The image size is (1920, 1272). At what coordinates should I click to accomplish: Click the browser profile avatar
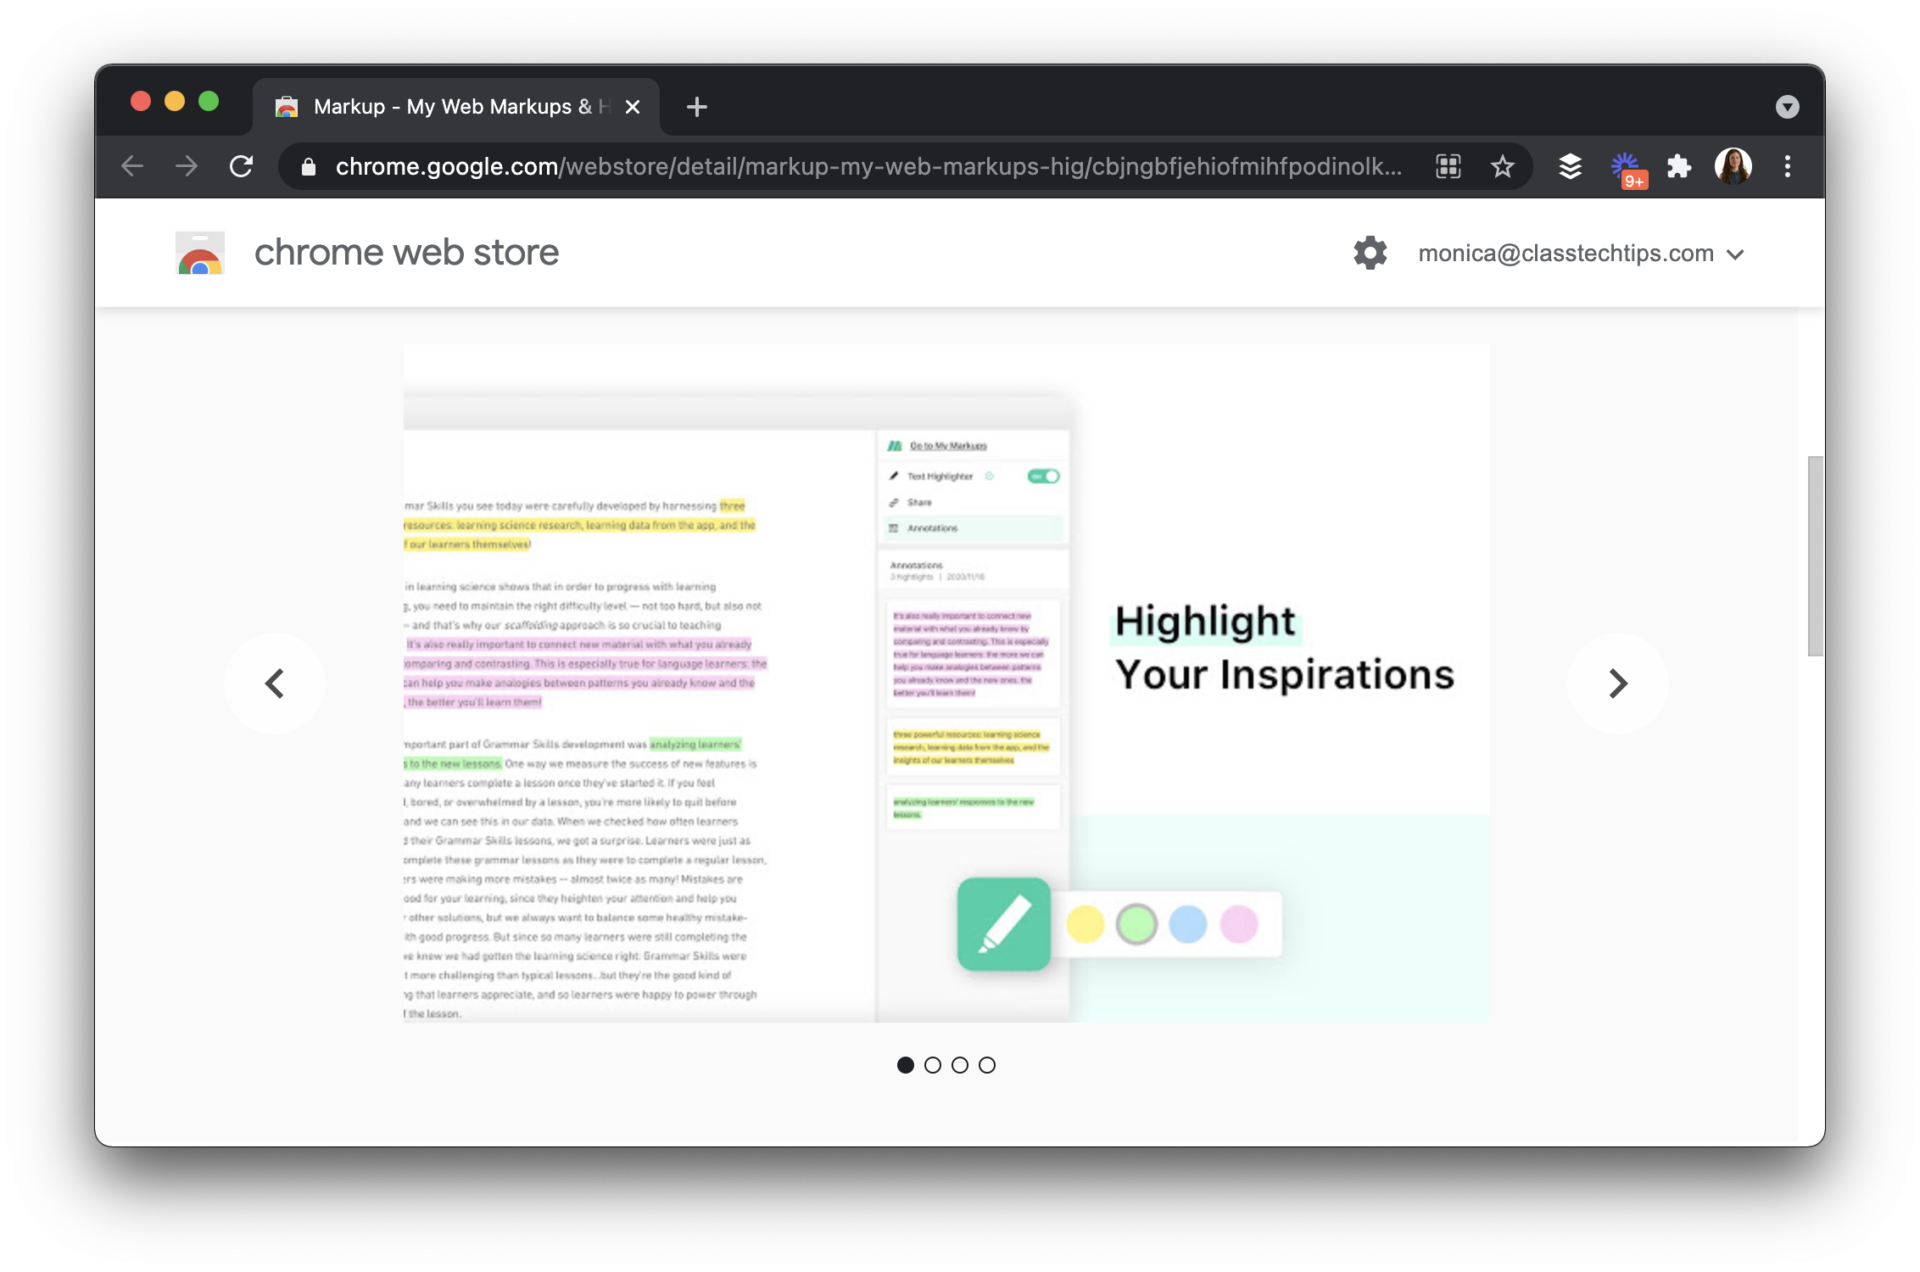coord(1734,166)
